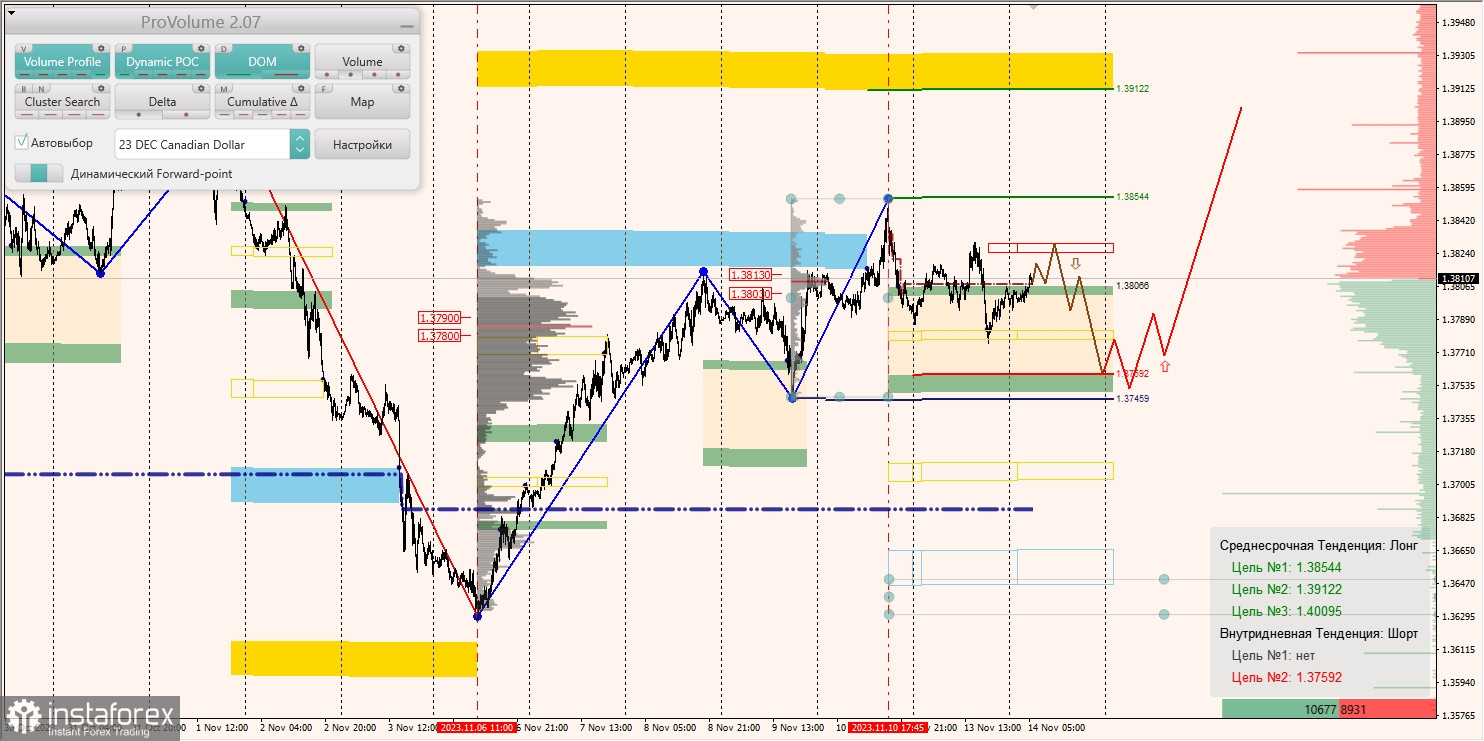Select green-dash segment under Volume Profile
The image size is (1484, 741).
[x=100, y=75]
